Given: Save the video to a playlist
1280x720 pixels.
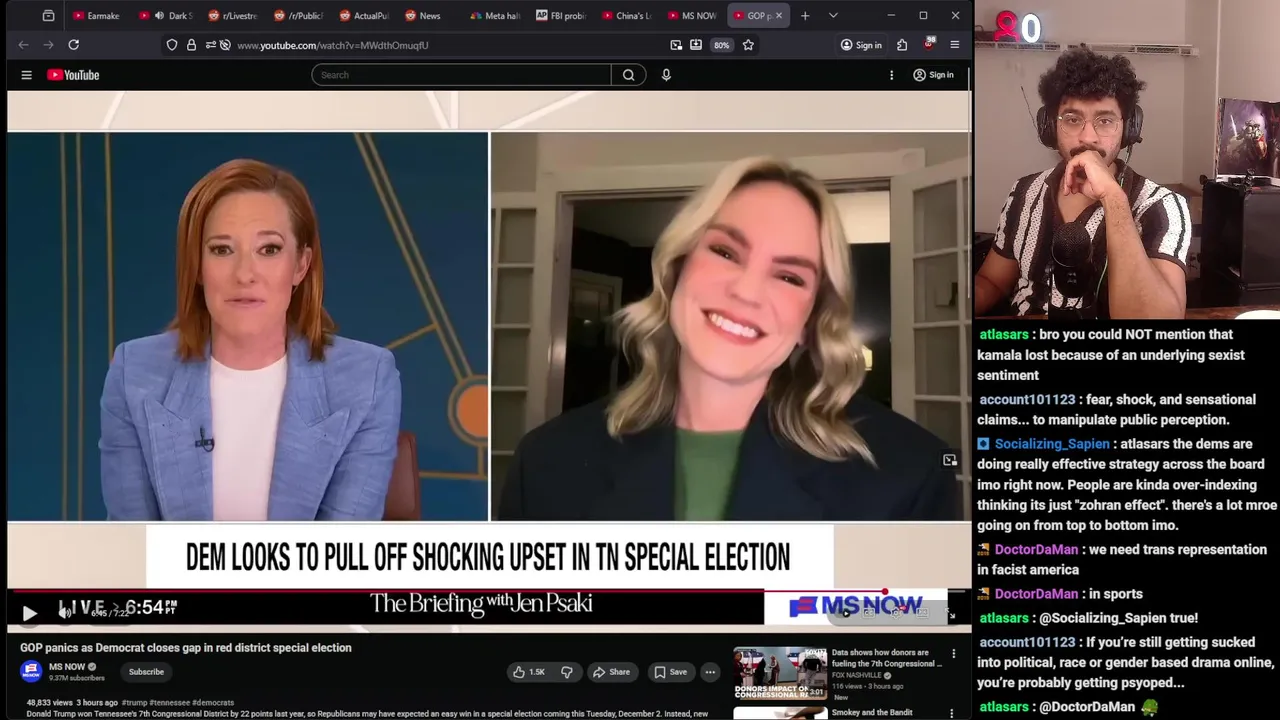Looking at the screenshot, I should (x=670, y=672).
